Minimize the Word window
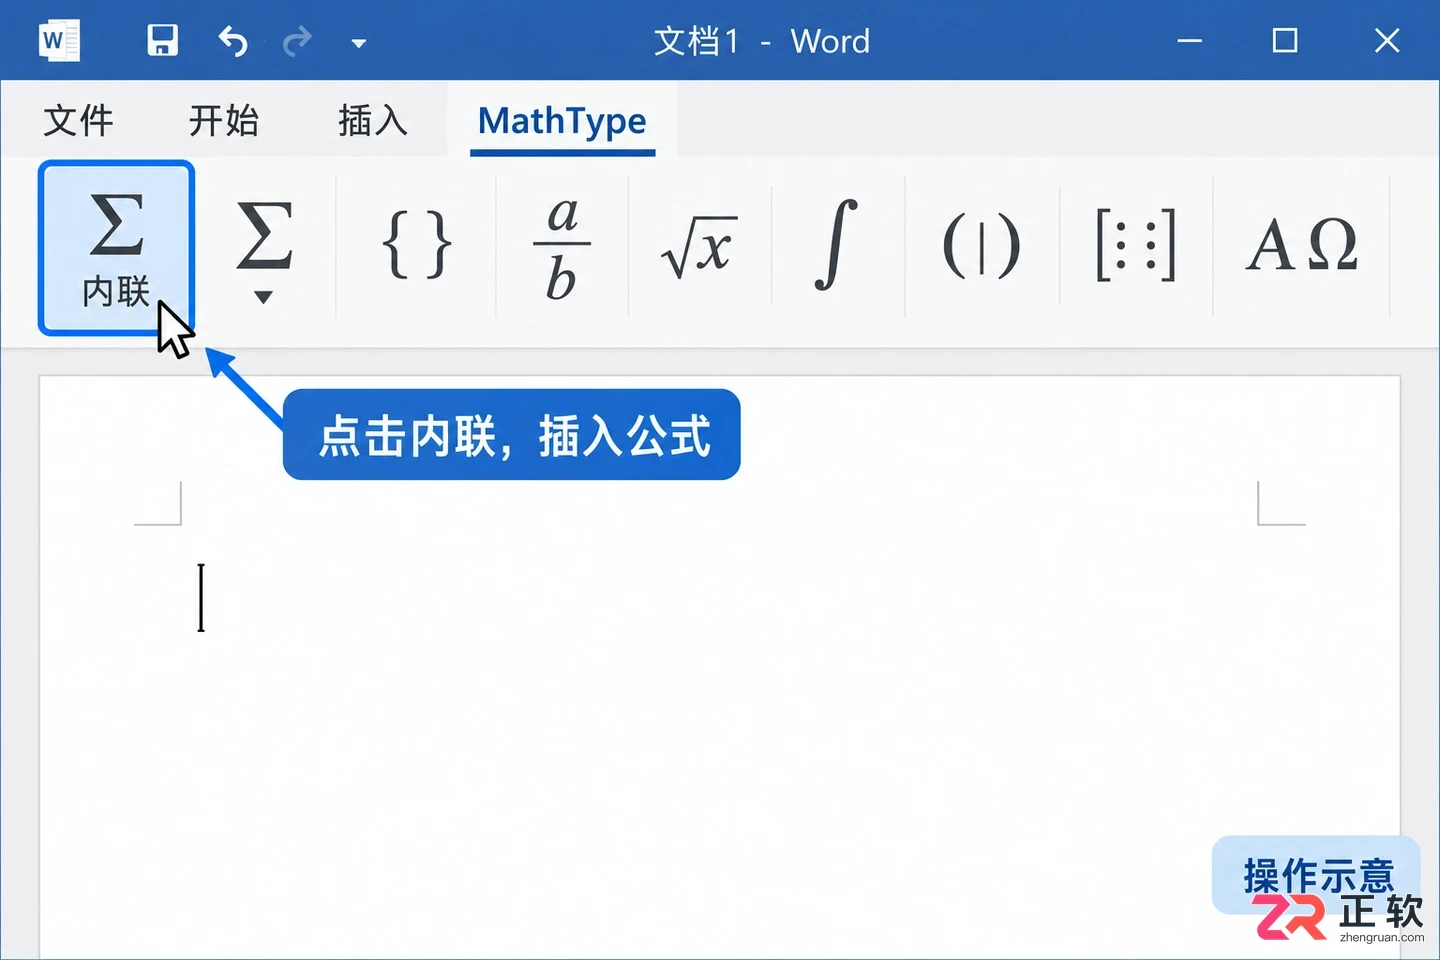 (x=1189, y=41)
